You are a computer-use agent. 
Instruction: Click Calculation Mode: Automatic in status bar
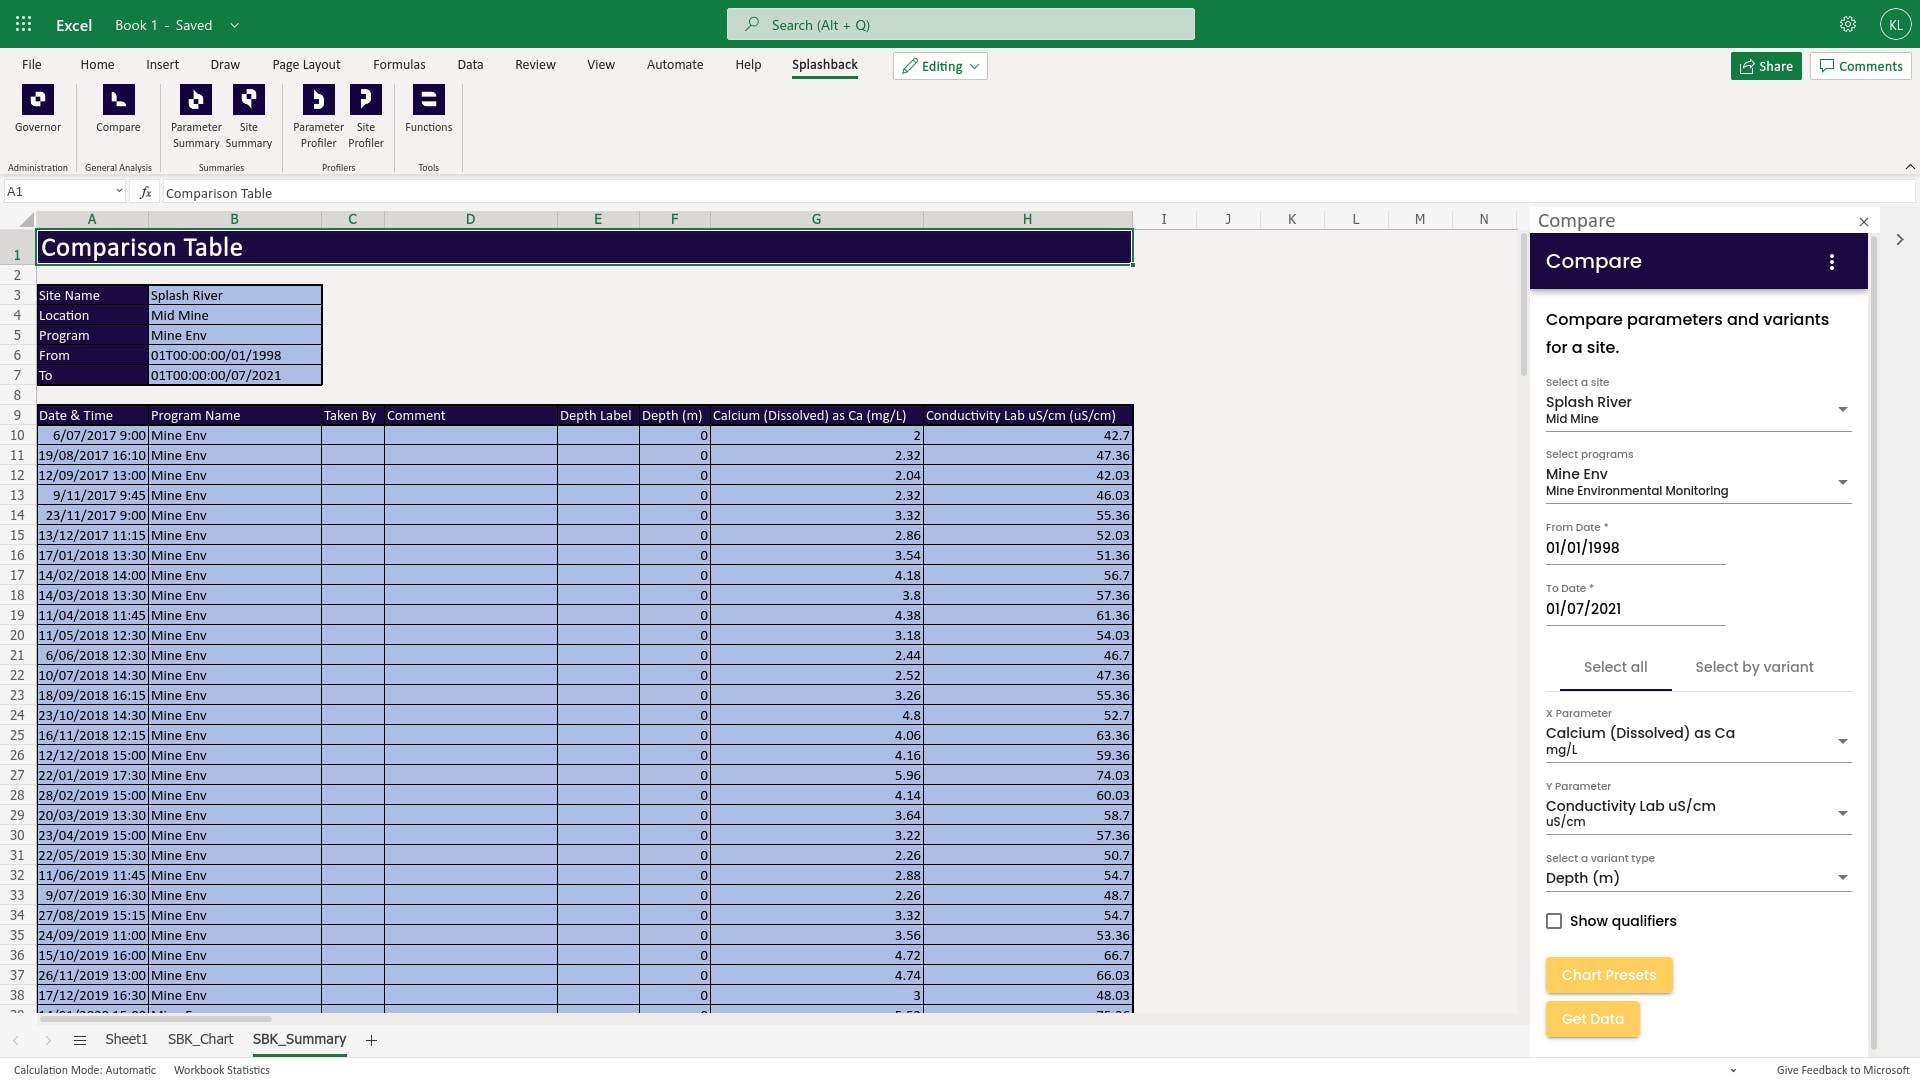85,1070
